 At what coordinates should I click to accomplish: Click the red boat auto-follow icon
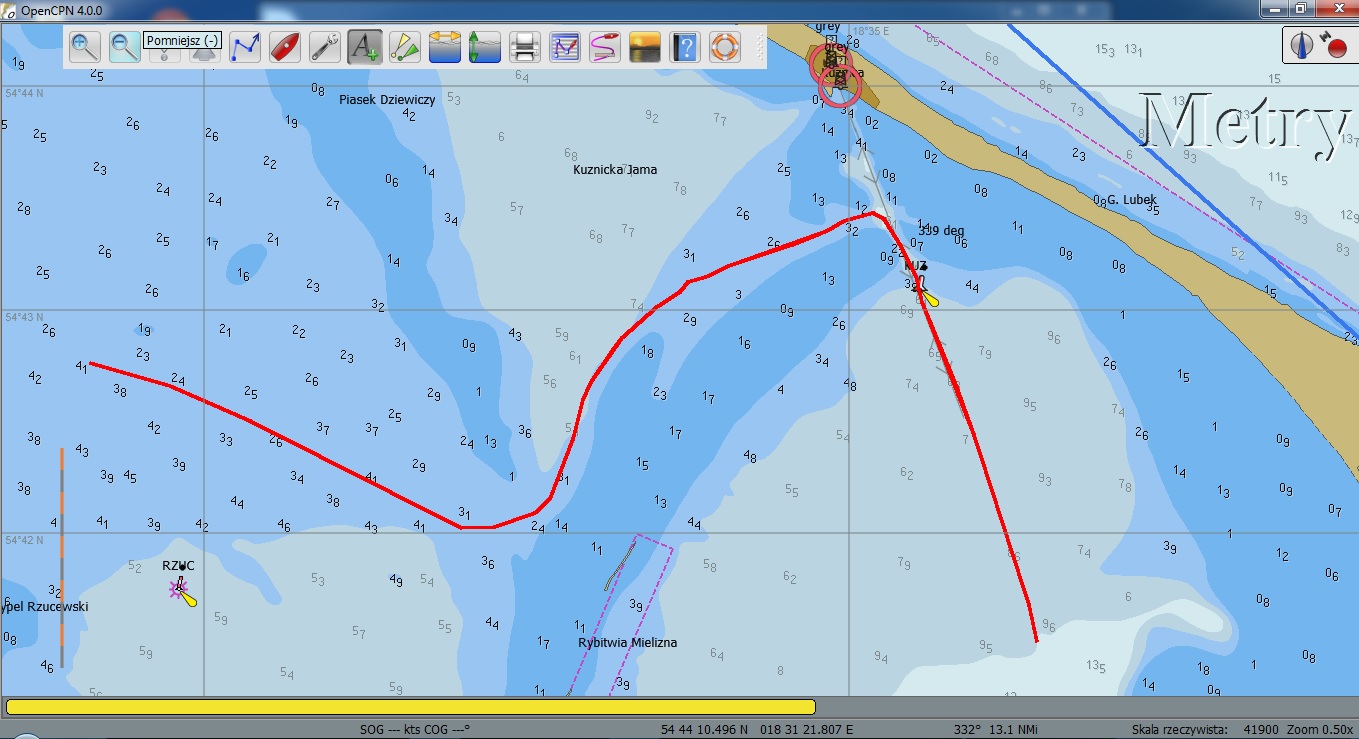[285, 47]
